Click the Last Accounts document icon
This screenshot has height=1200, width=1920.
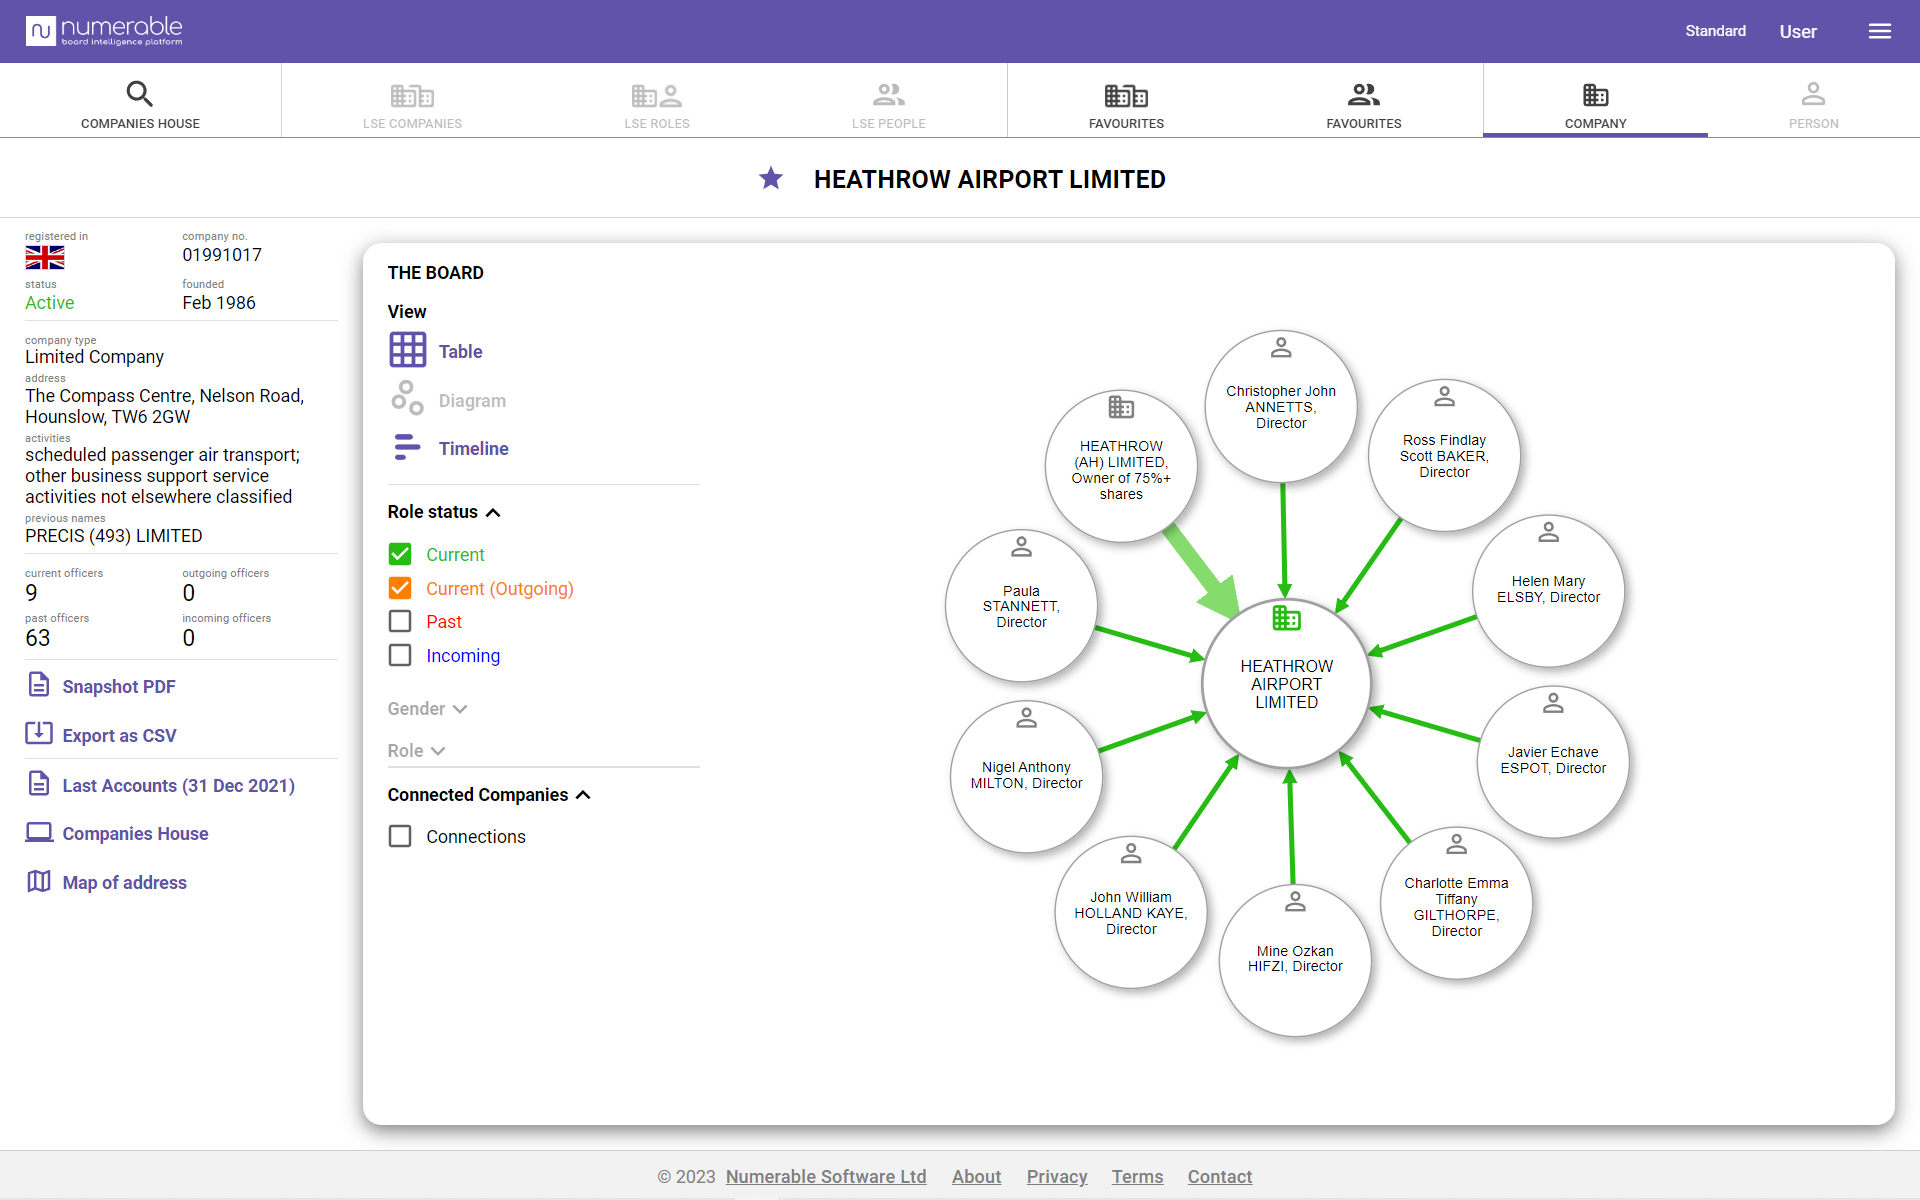[x=39, y=783]
